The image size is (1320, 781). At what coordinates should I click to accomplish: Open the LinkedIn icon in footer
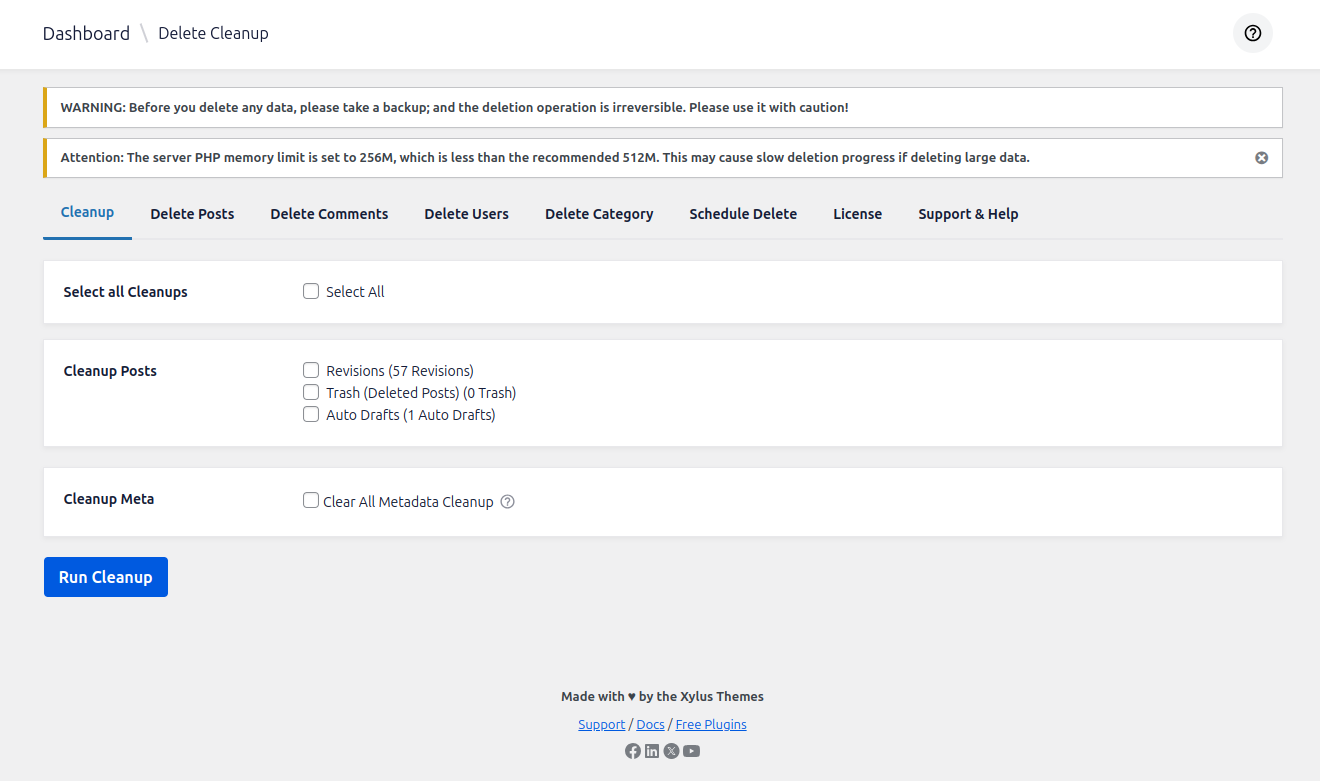652,751
